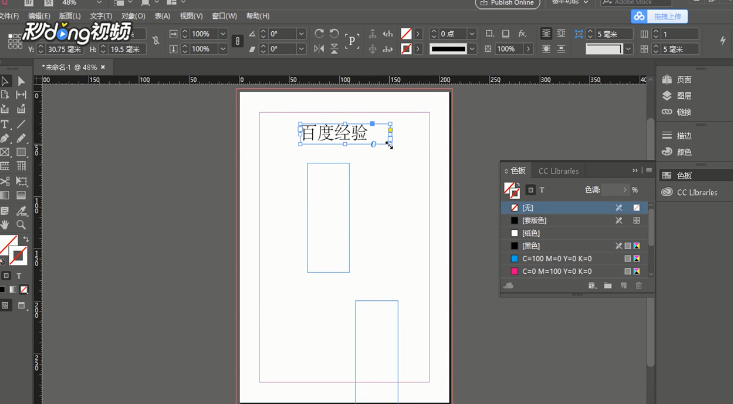Select the Gap tool

coord(22,95)
